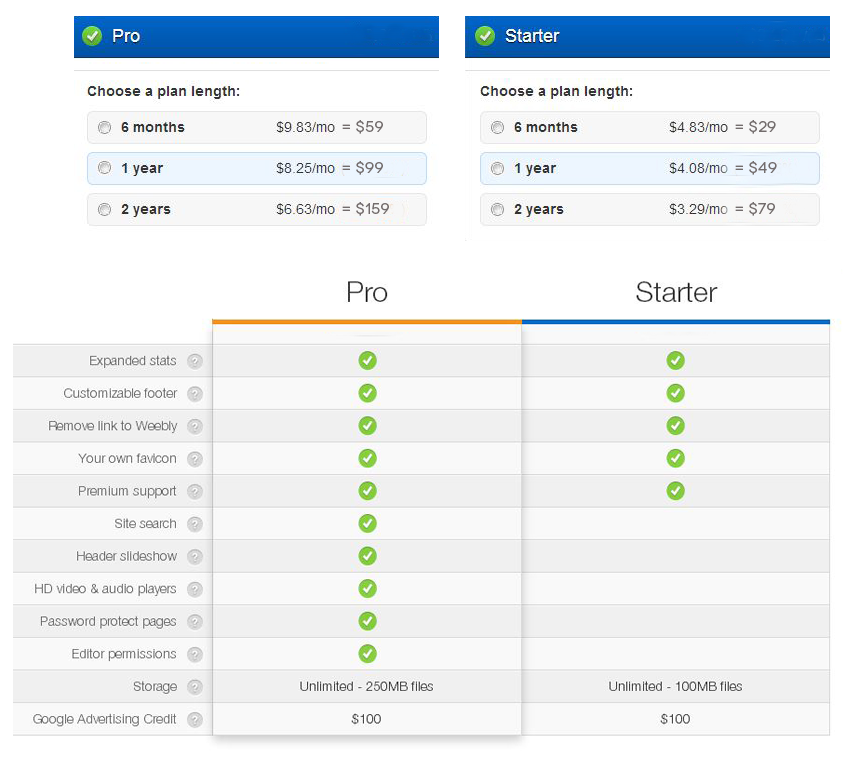Viewport: 843px width, 762px height.
Task: Open help icon next to Customizable footer
Action: [x=195, y=394]
